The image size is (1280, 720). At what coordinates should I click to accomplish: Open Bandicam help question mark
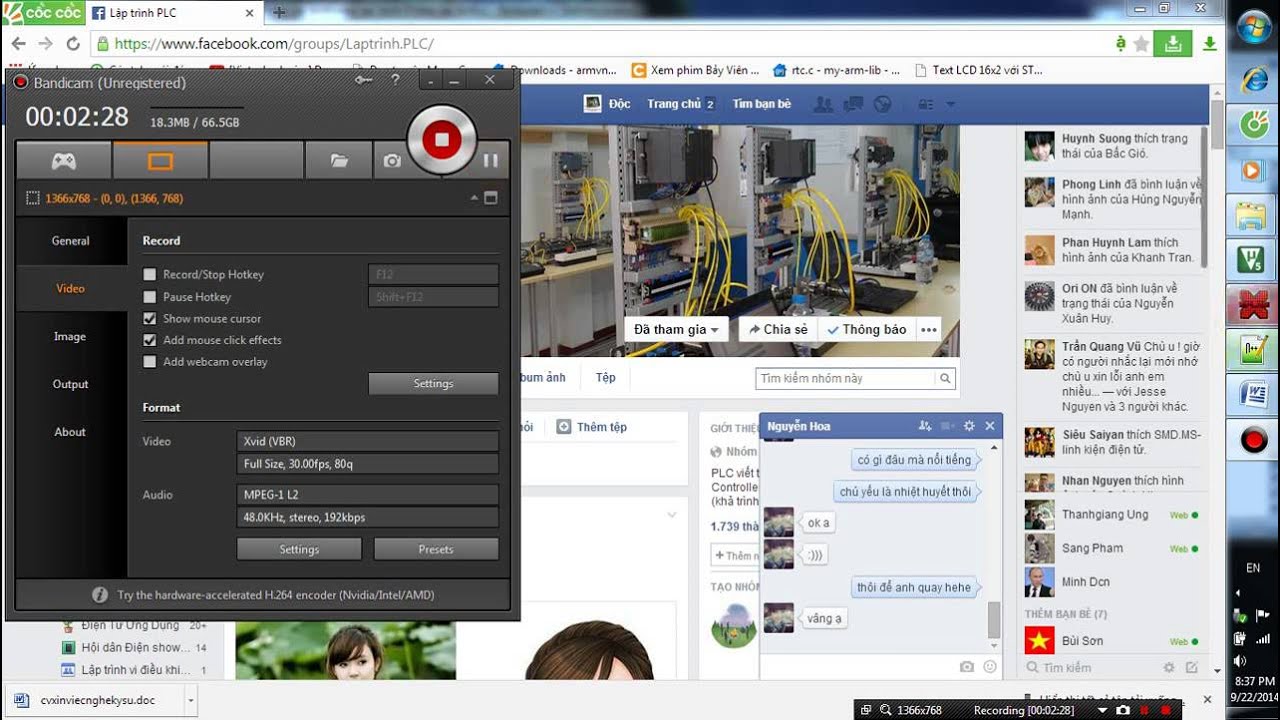click(x=395, y=80)
